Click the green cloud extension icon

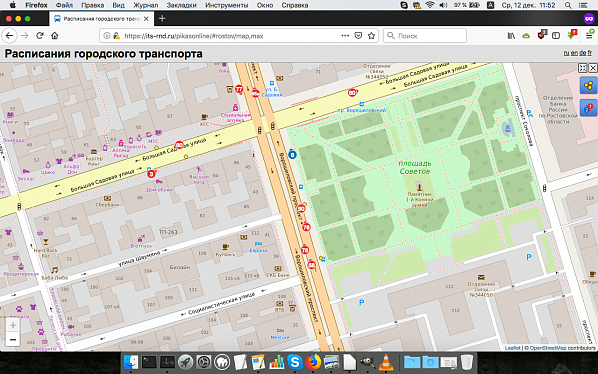526,35
